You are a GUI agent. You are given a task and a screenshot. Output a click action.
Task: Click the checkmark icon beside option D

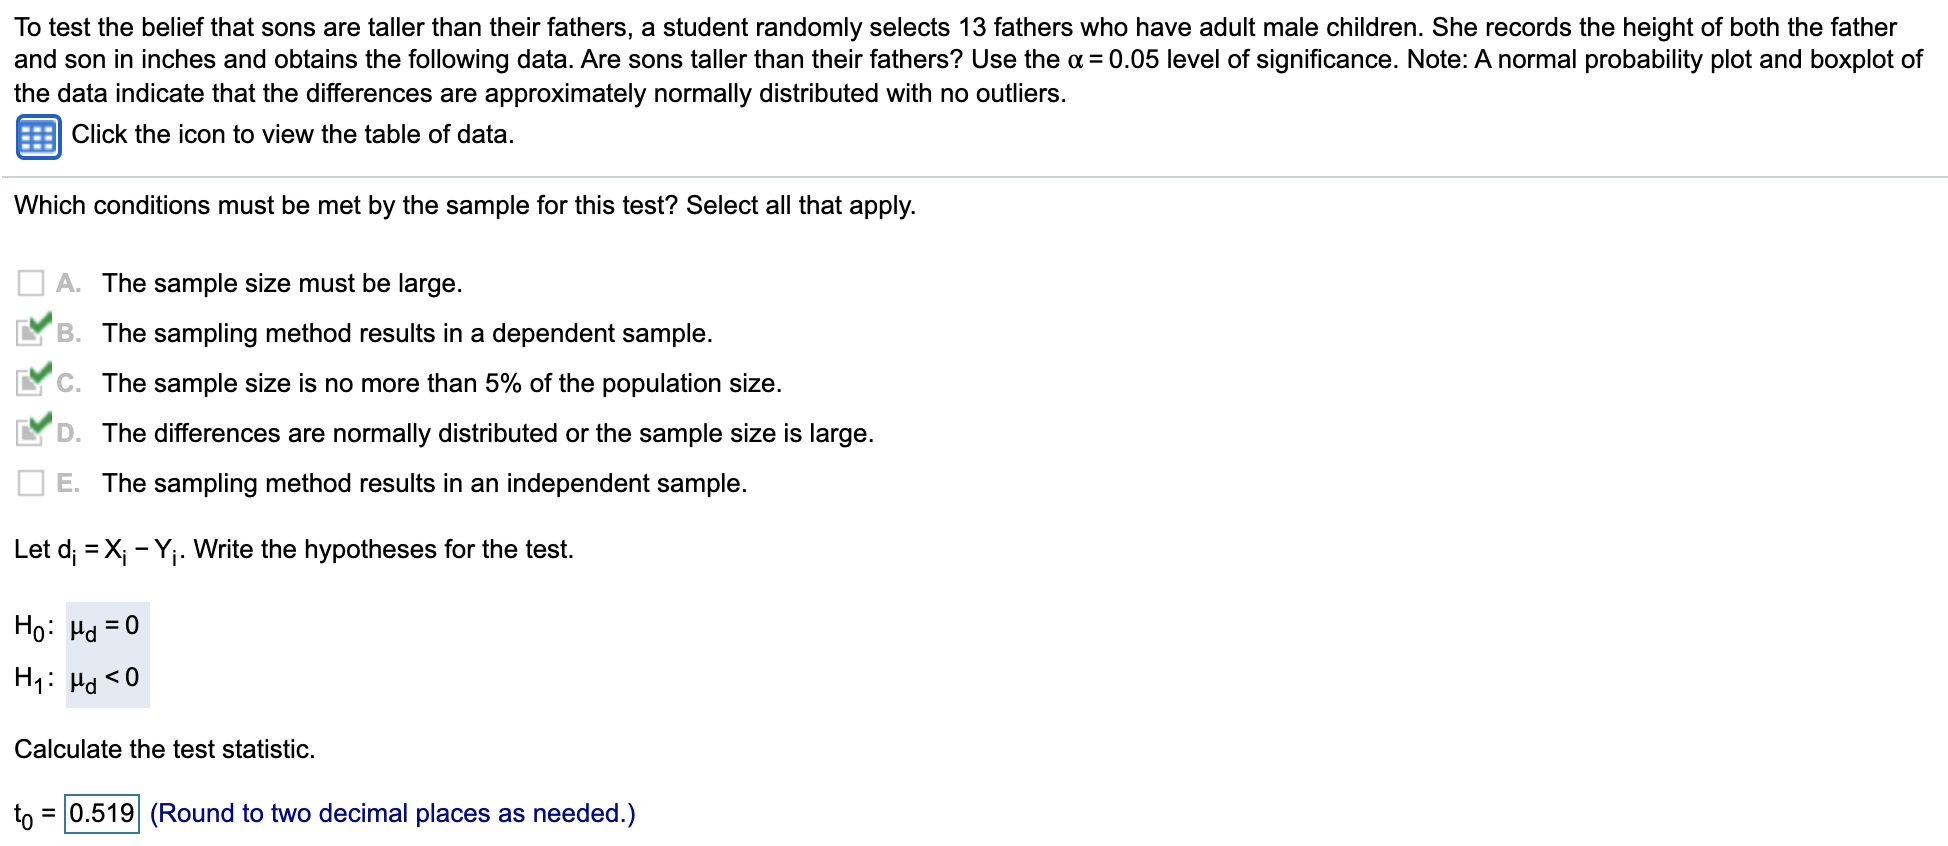click(x=32, y=431)
